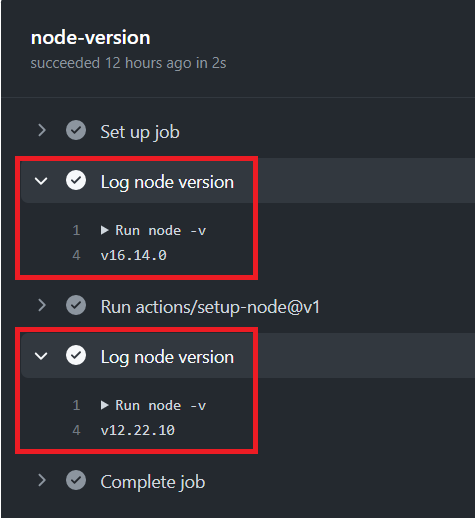Viewport: 475px width, 518px height.
Task: Click check icon of second Log node version
Action: (76, 355)
